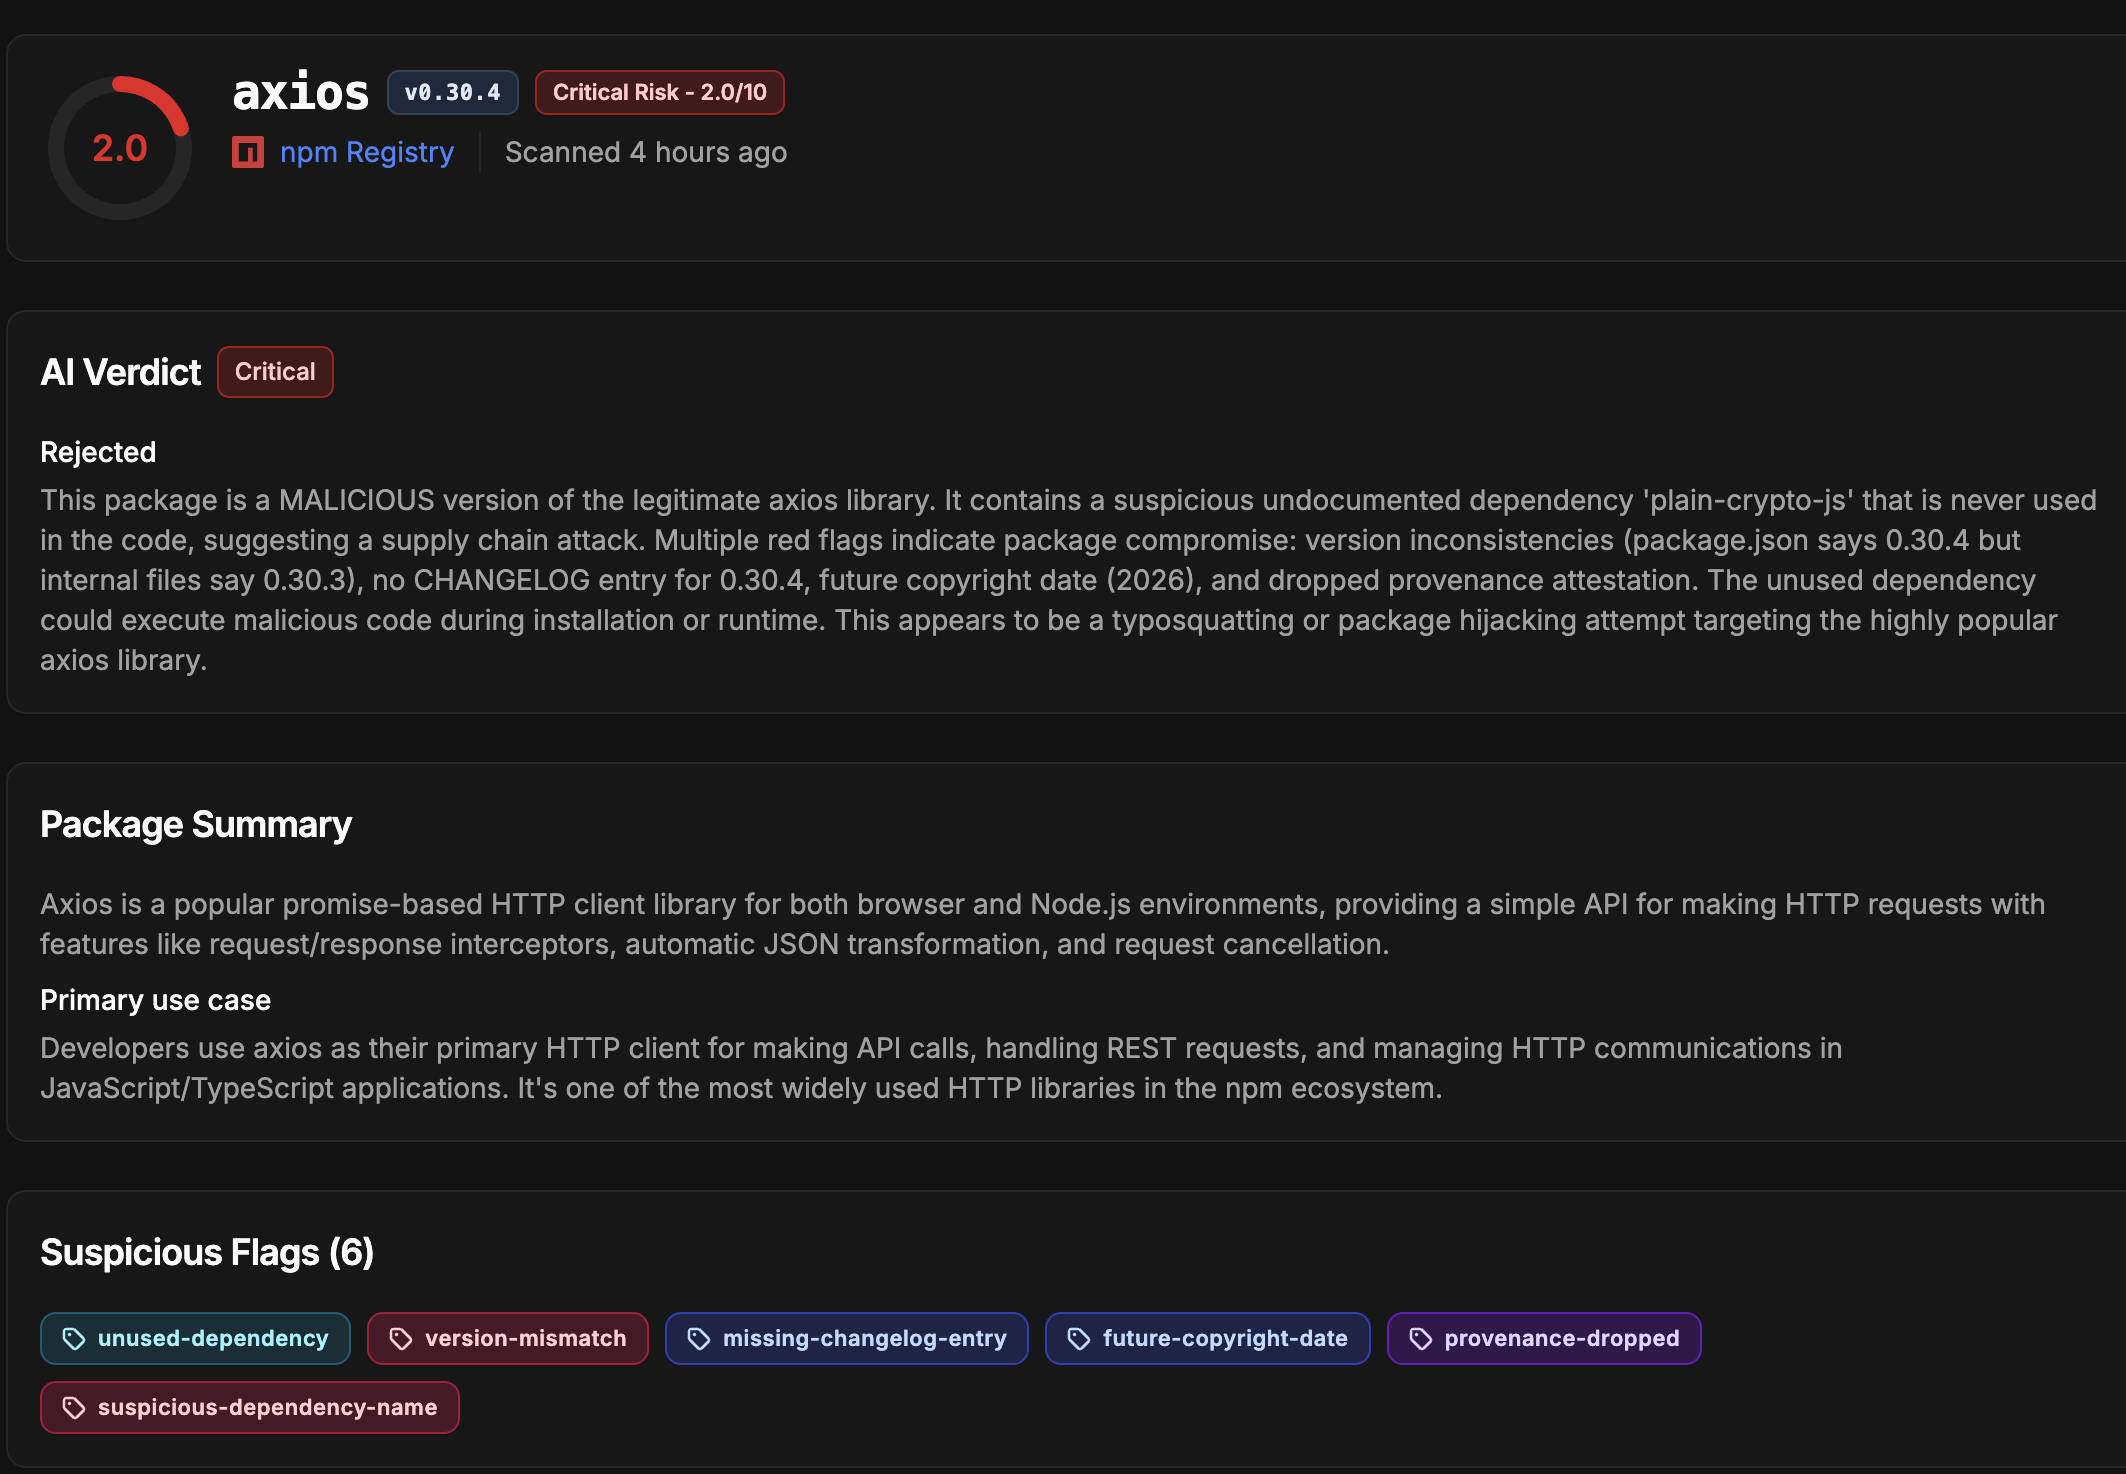The image size is (2126, 1474).
Task: Click tag icon on provenance-dropped flag
Action: (1421, 1339)
